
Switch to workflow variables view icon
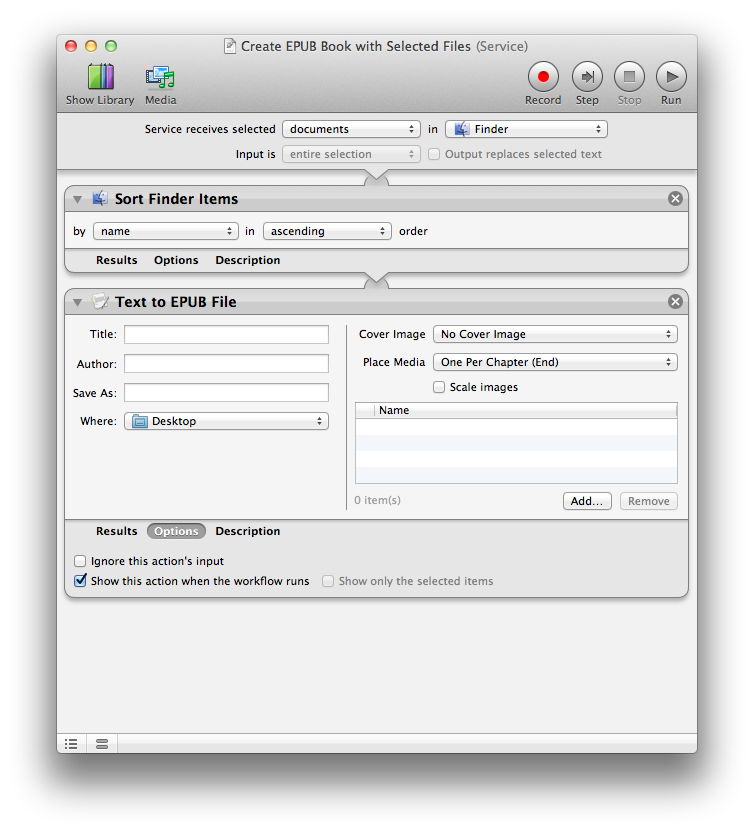coord(102,744)
